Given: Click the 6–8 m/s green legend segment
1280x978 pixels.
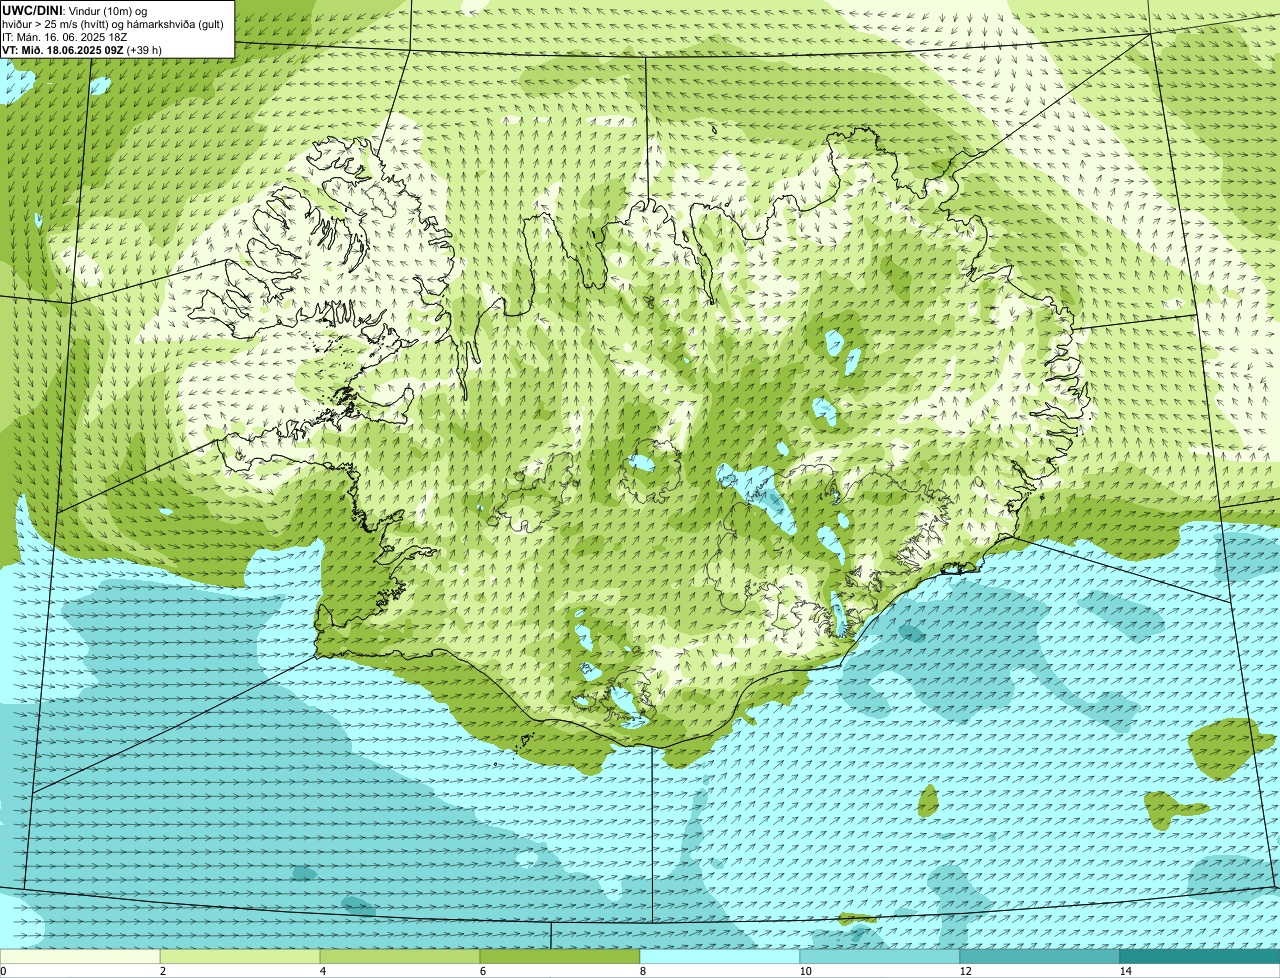Looking at the screenshot, I should [560, 956].
